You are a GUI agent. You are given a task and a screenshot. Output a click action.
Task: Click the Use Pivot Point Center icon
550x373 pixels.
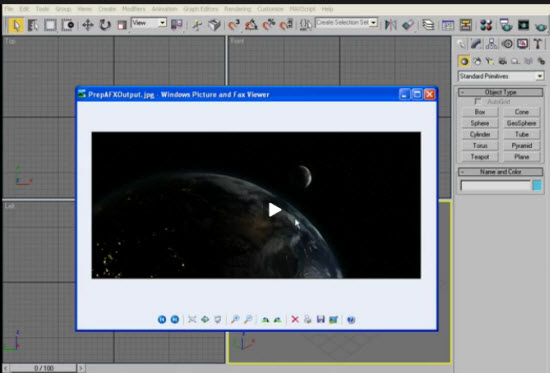coord(176,25)
